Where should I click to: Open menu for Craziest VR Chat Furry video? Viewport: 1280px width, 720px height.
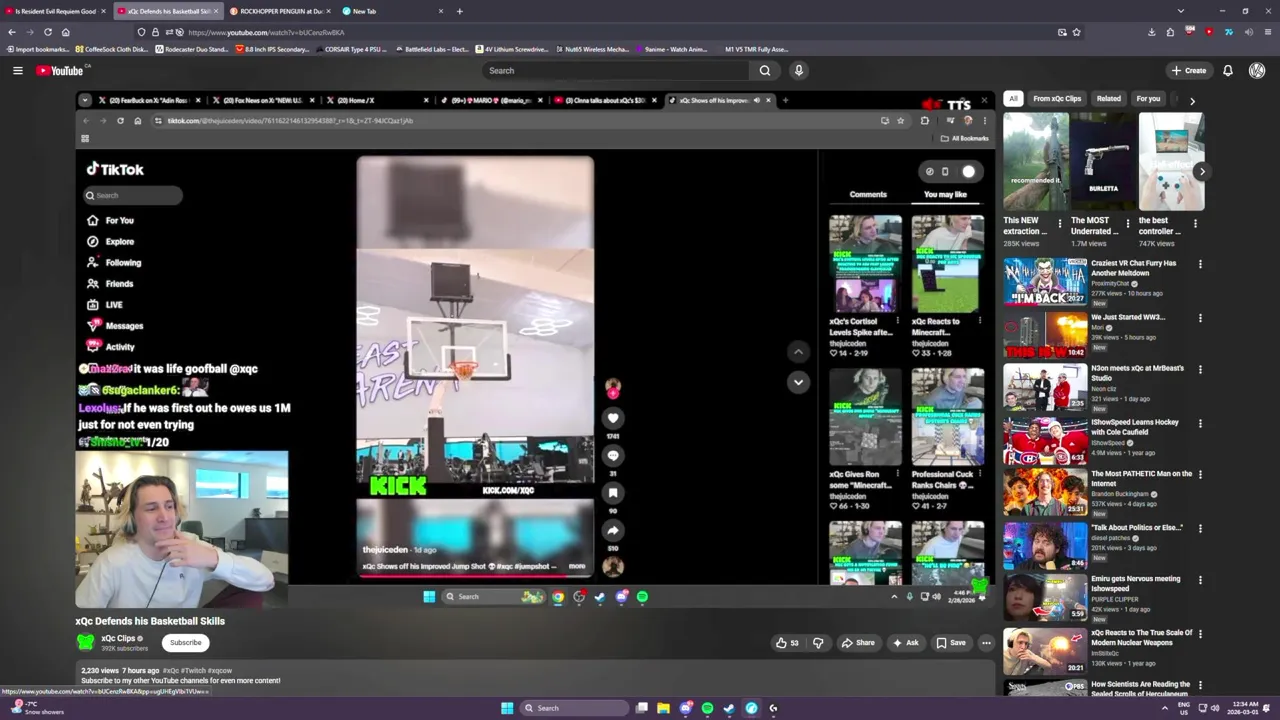(1200, 264)
